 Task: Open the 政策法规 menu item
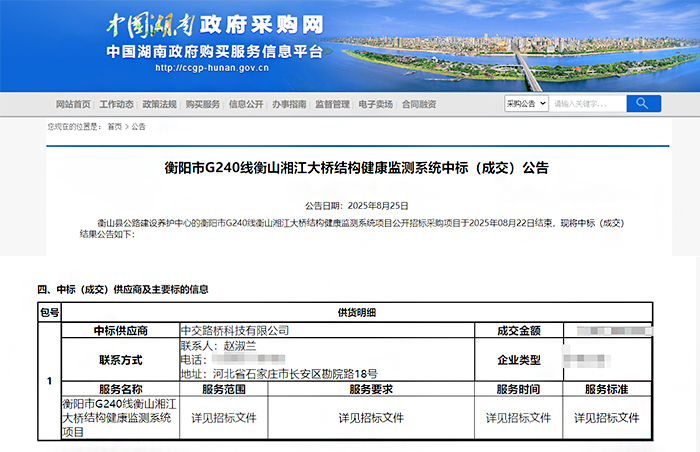click(159, 104)
